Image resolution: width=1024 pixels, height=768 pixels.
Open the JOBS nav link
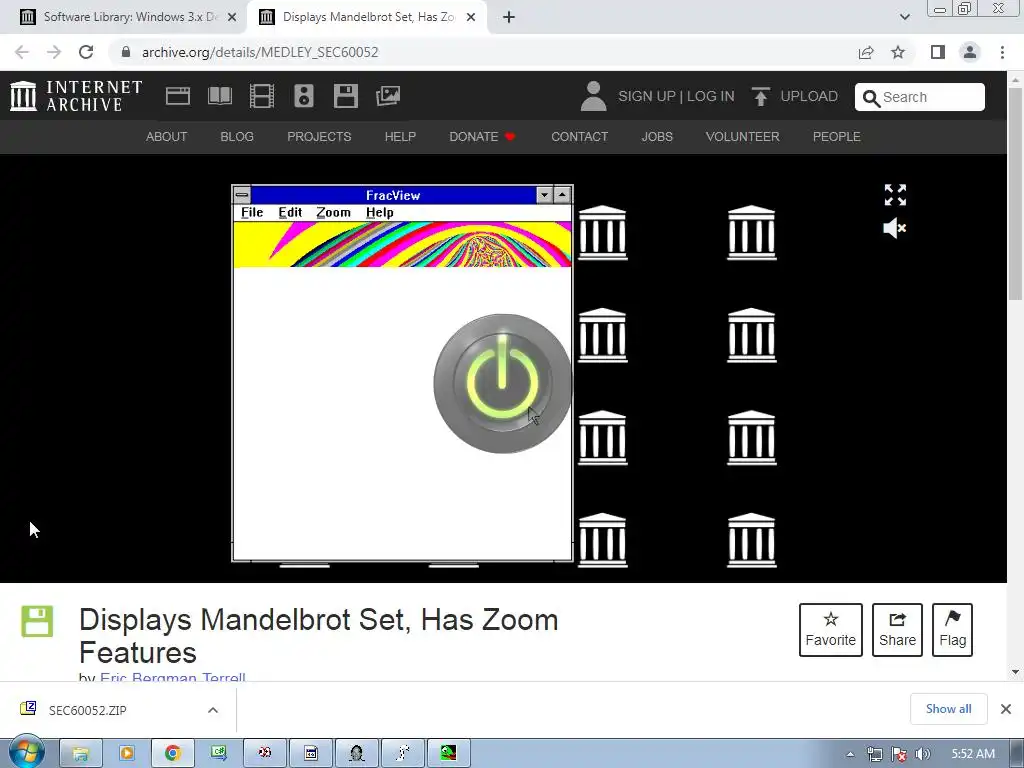point(657,136)
